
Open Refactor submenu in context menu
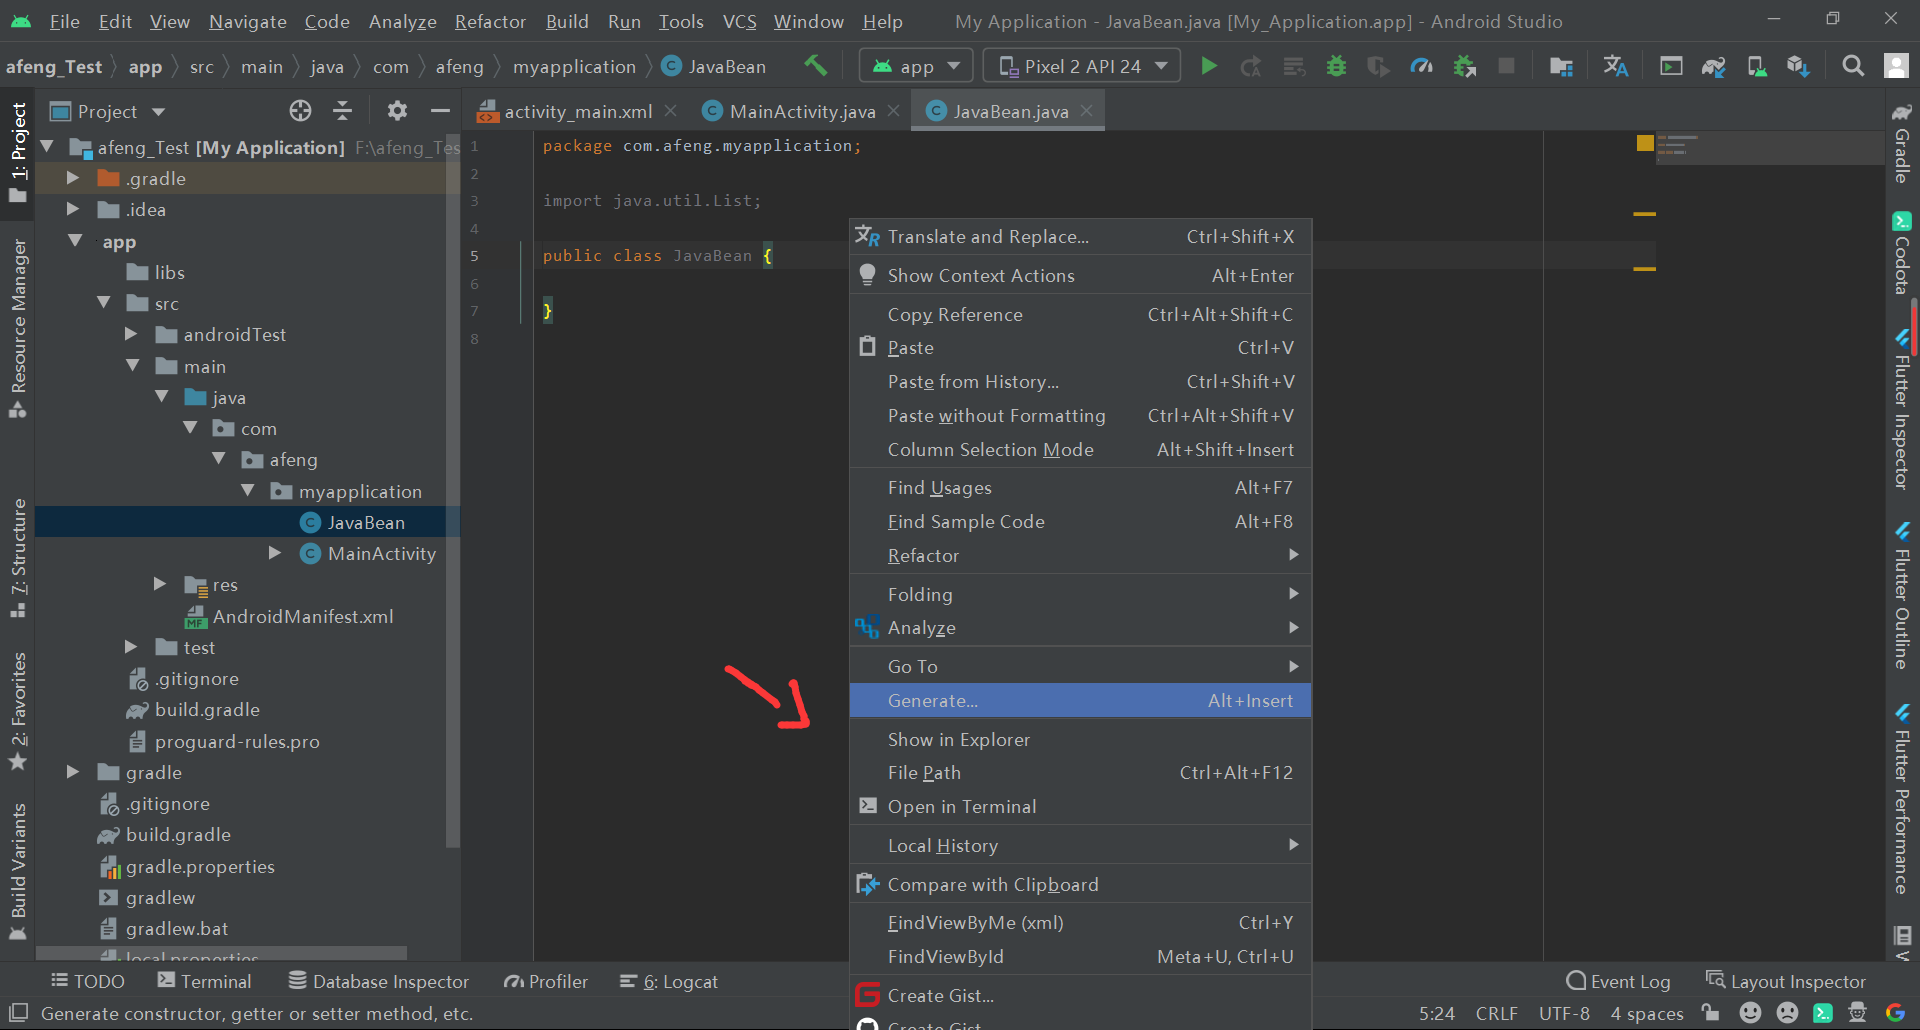tap(1080, 556)
